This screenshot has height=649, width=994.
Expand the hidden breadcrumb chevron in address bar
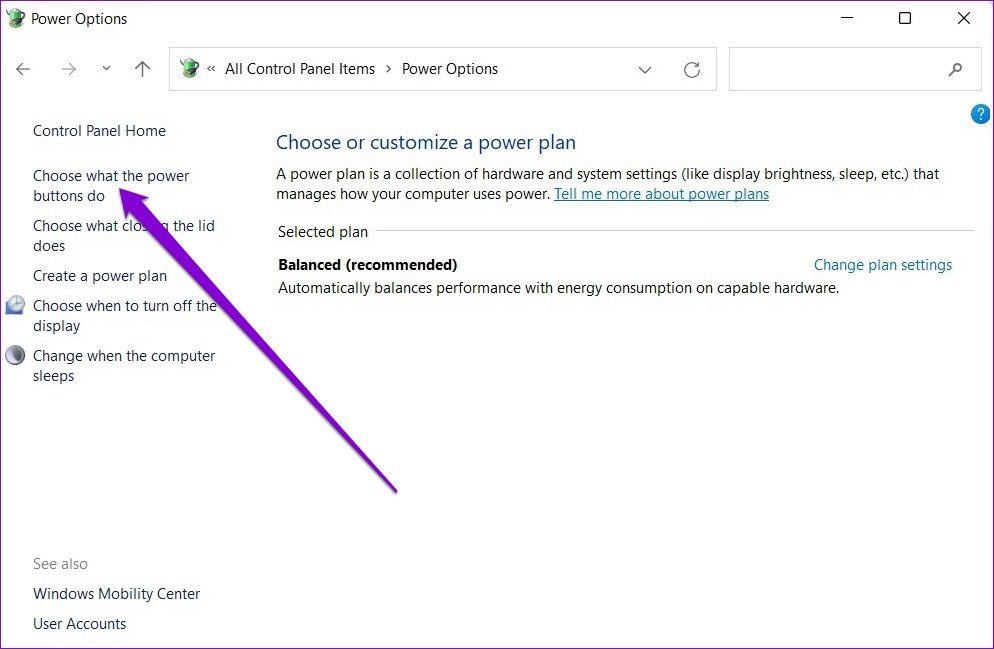pos(211,69)
